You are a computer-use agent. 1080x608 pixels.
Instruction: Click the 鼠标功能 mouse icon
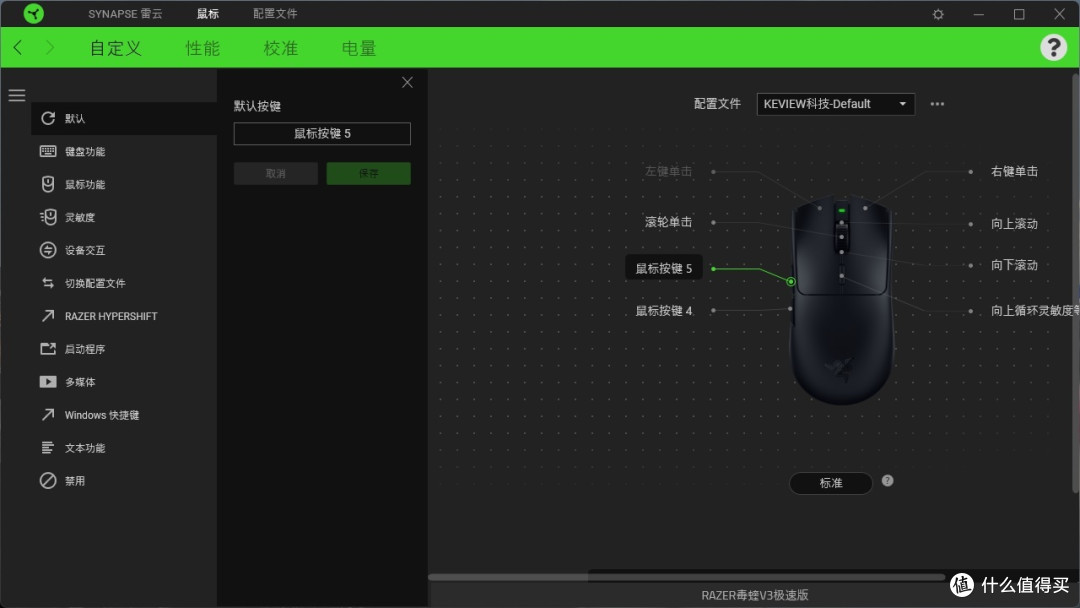(x=48, y=184)
